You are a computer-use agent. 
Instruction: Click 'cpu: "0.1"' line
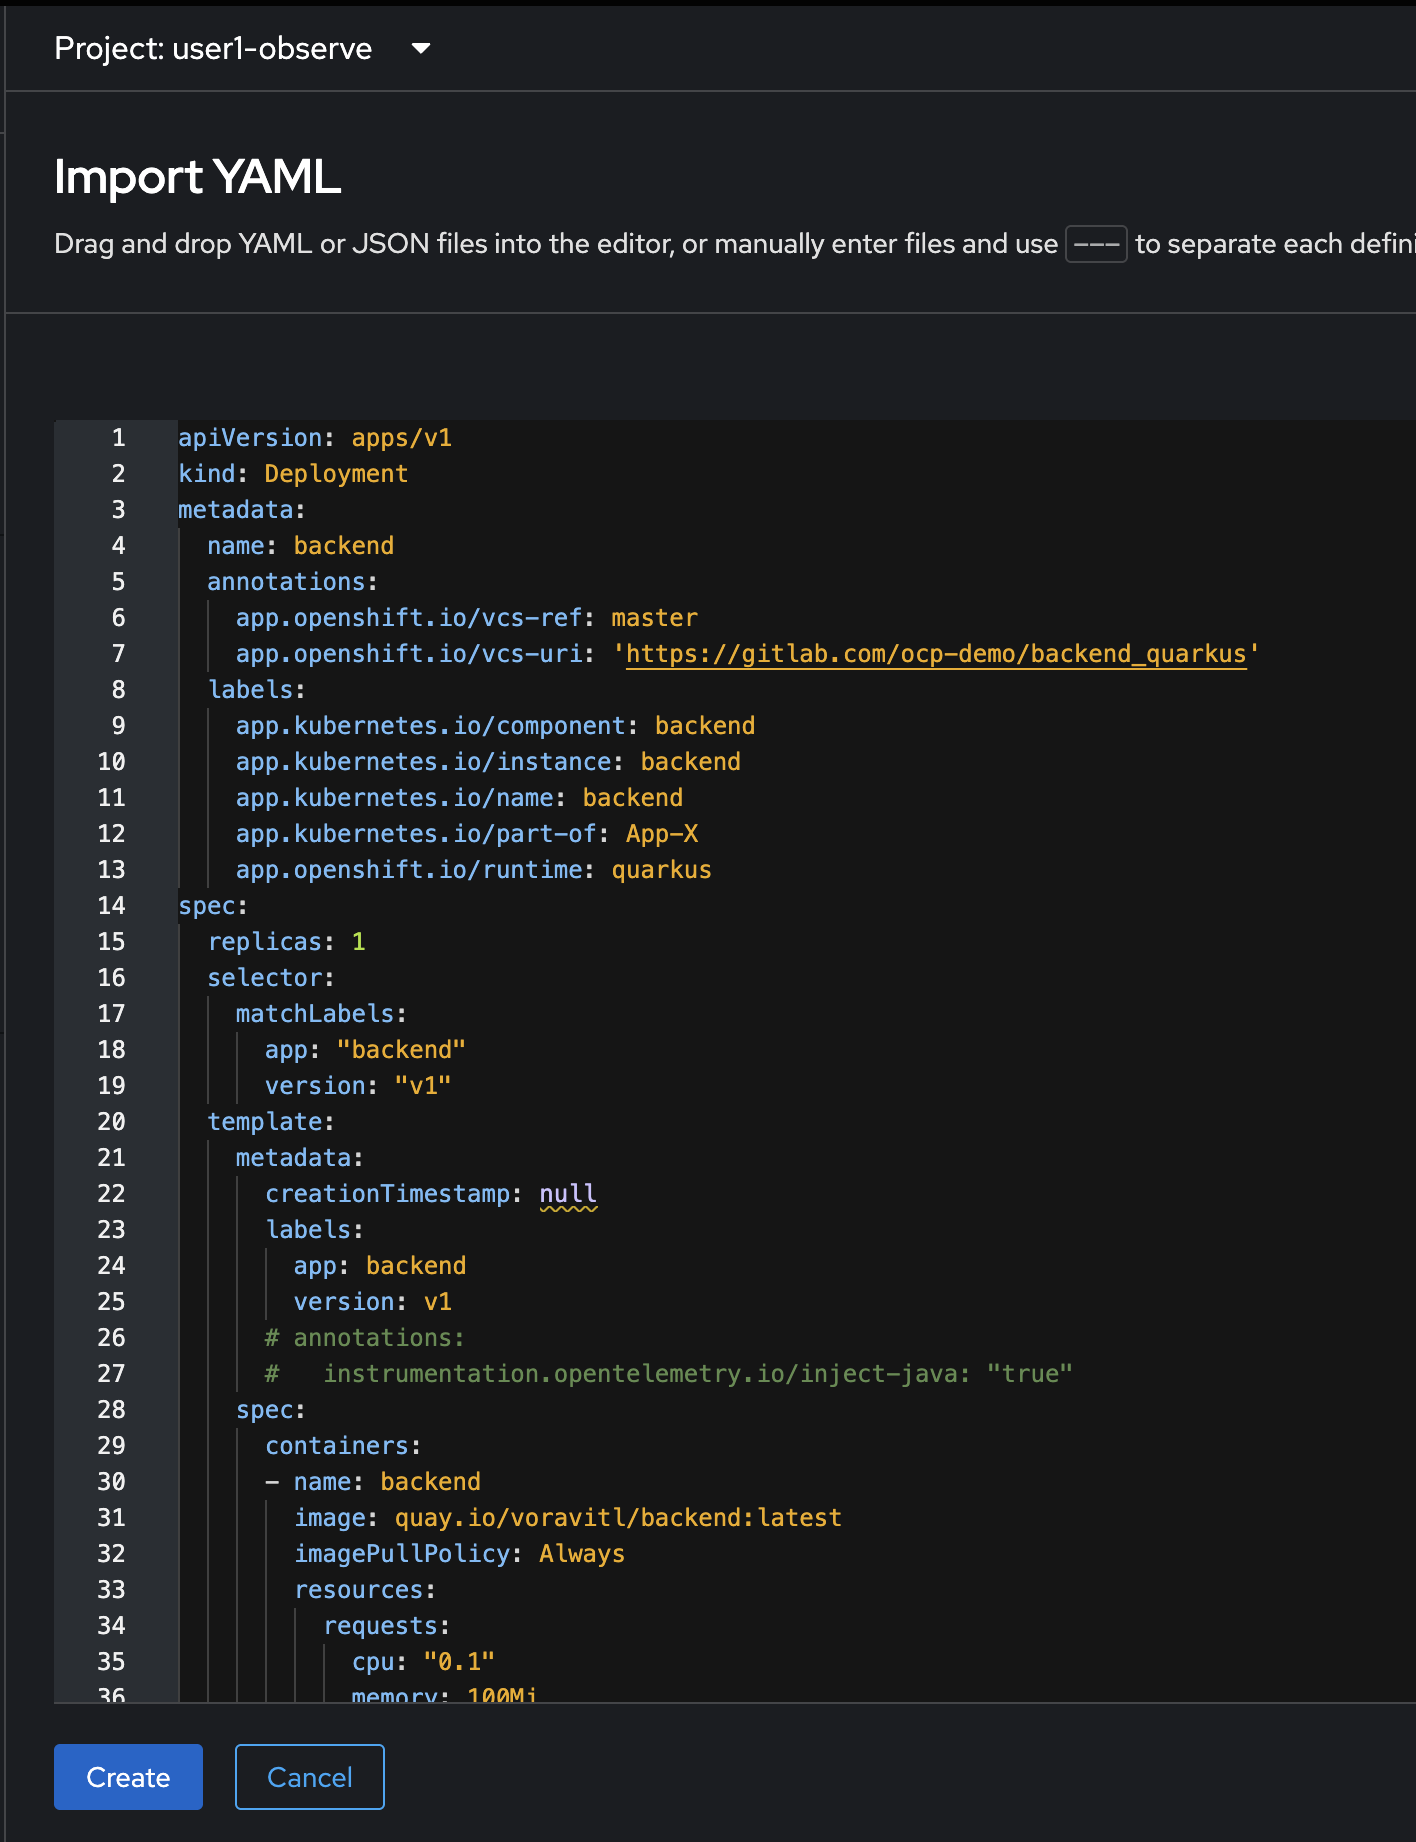click(423, 1662)
